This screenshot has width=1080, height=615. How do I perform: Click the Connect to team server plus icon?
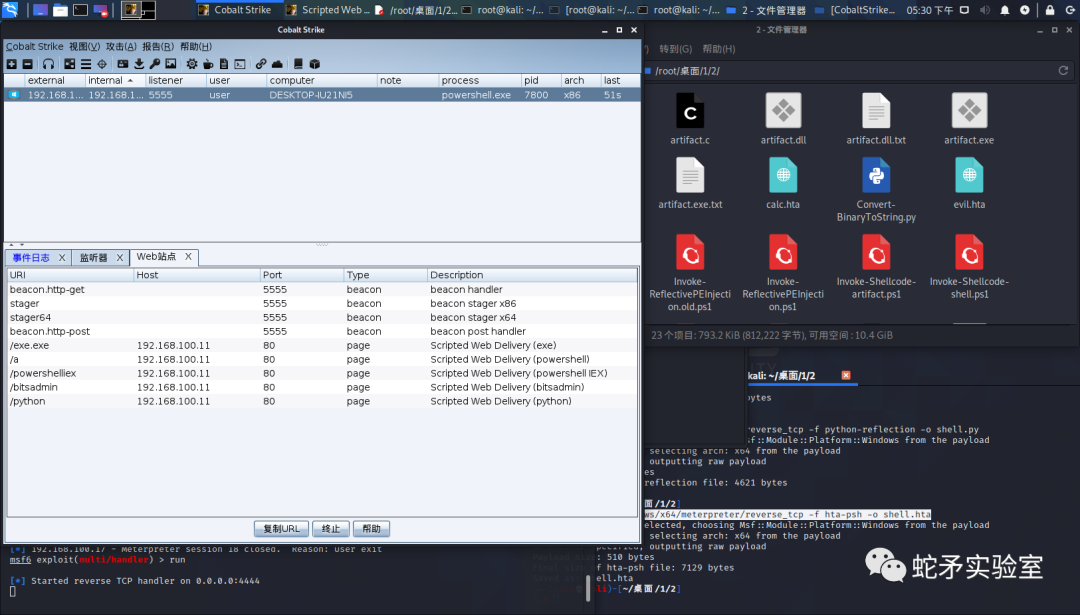pyautogui.click(x=11, y=64)
